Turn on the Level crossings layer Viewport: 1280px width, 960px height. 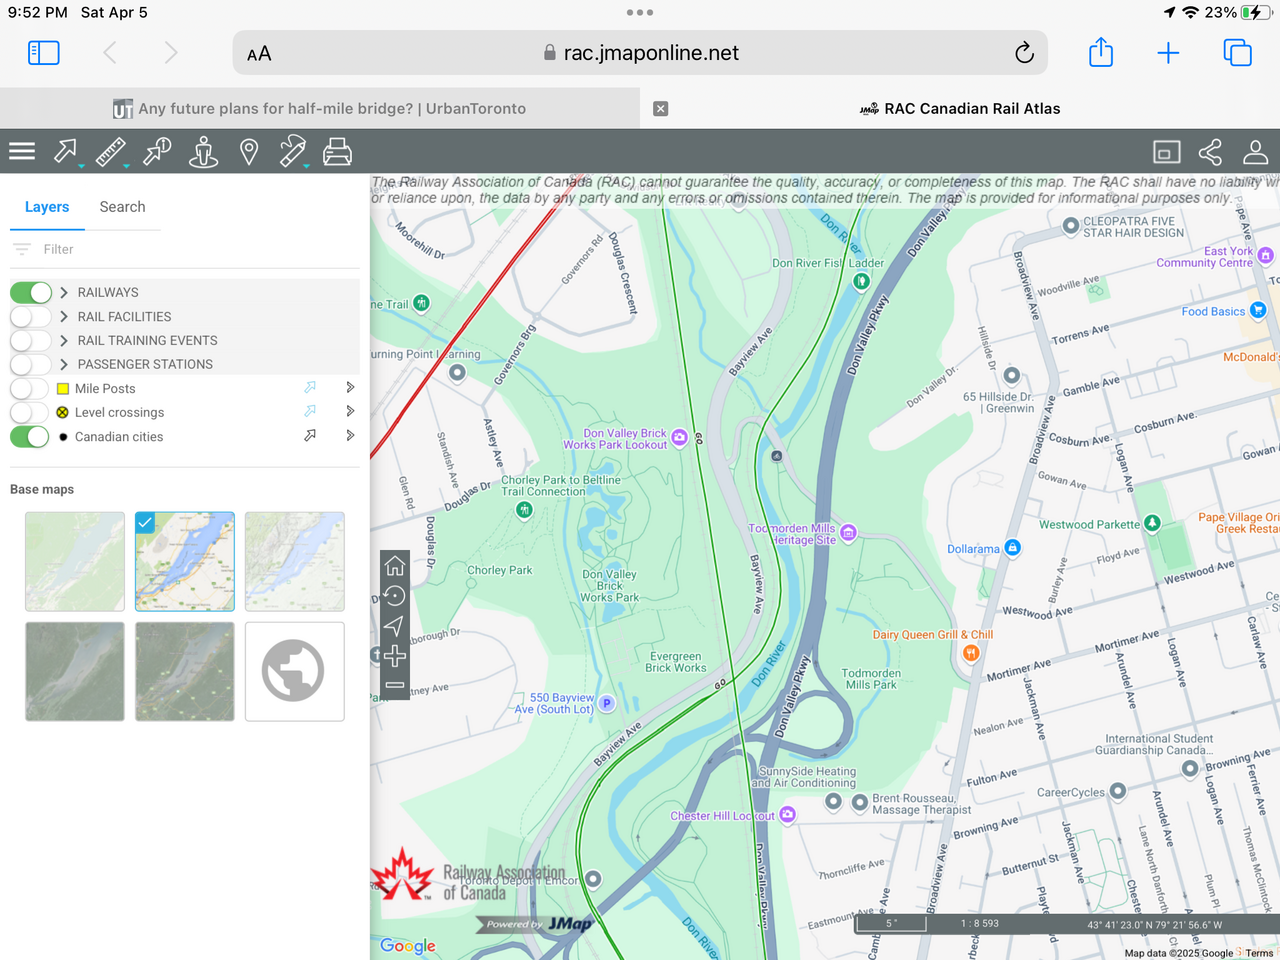[x=31, y=413]
